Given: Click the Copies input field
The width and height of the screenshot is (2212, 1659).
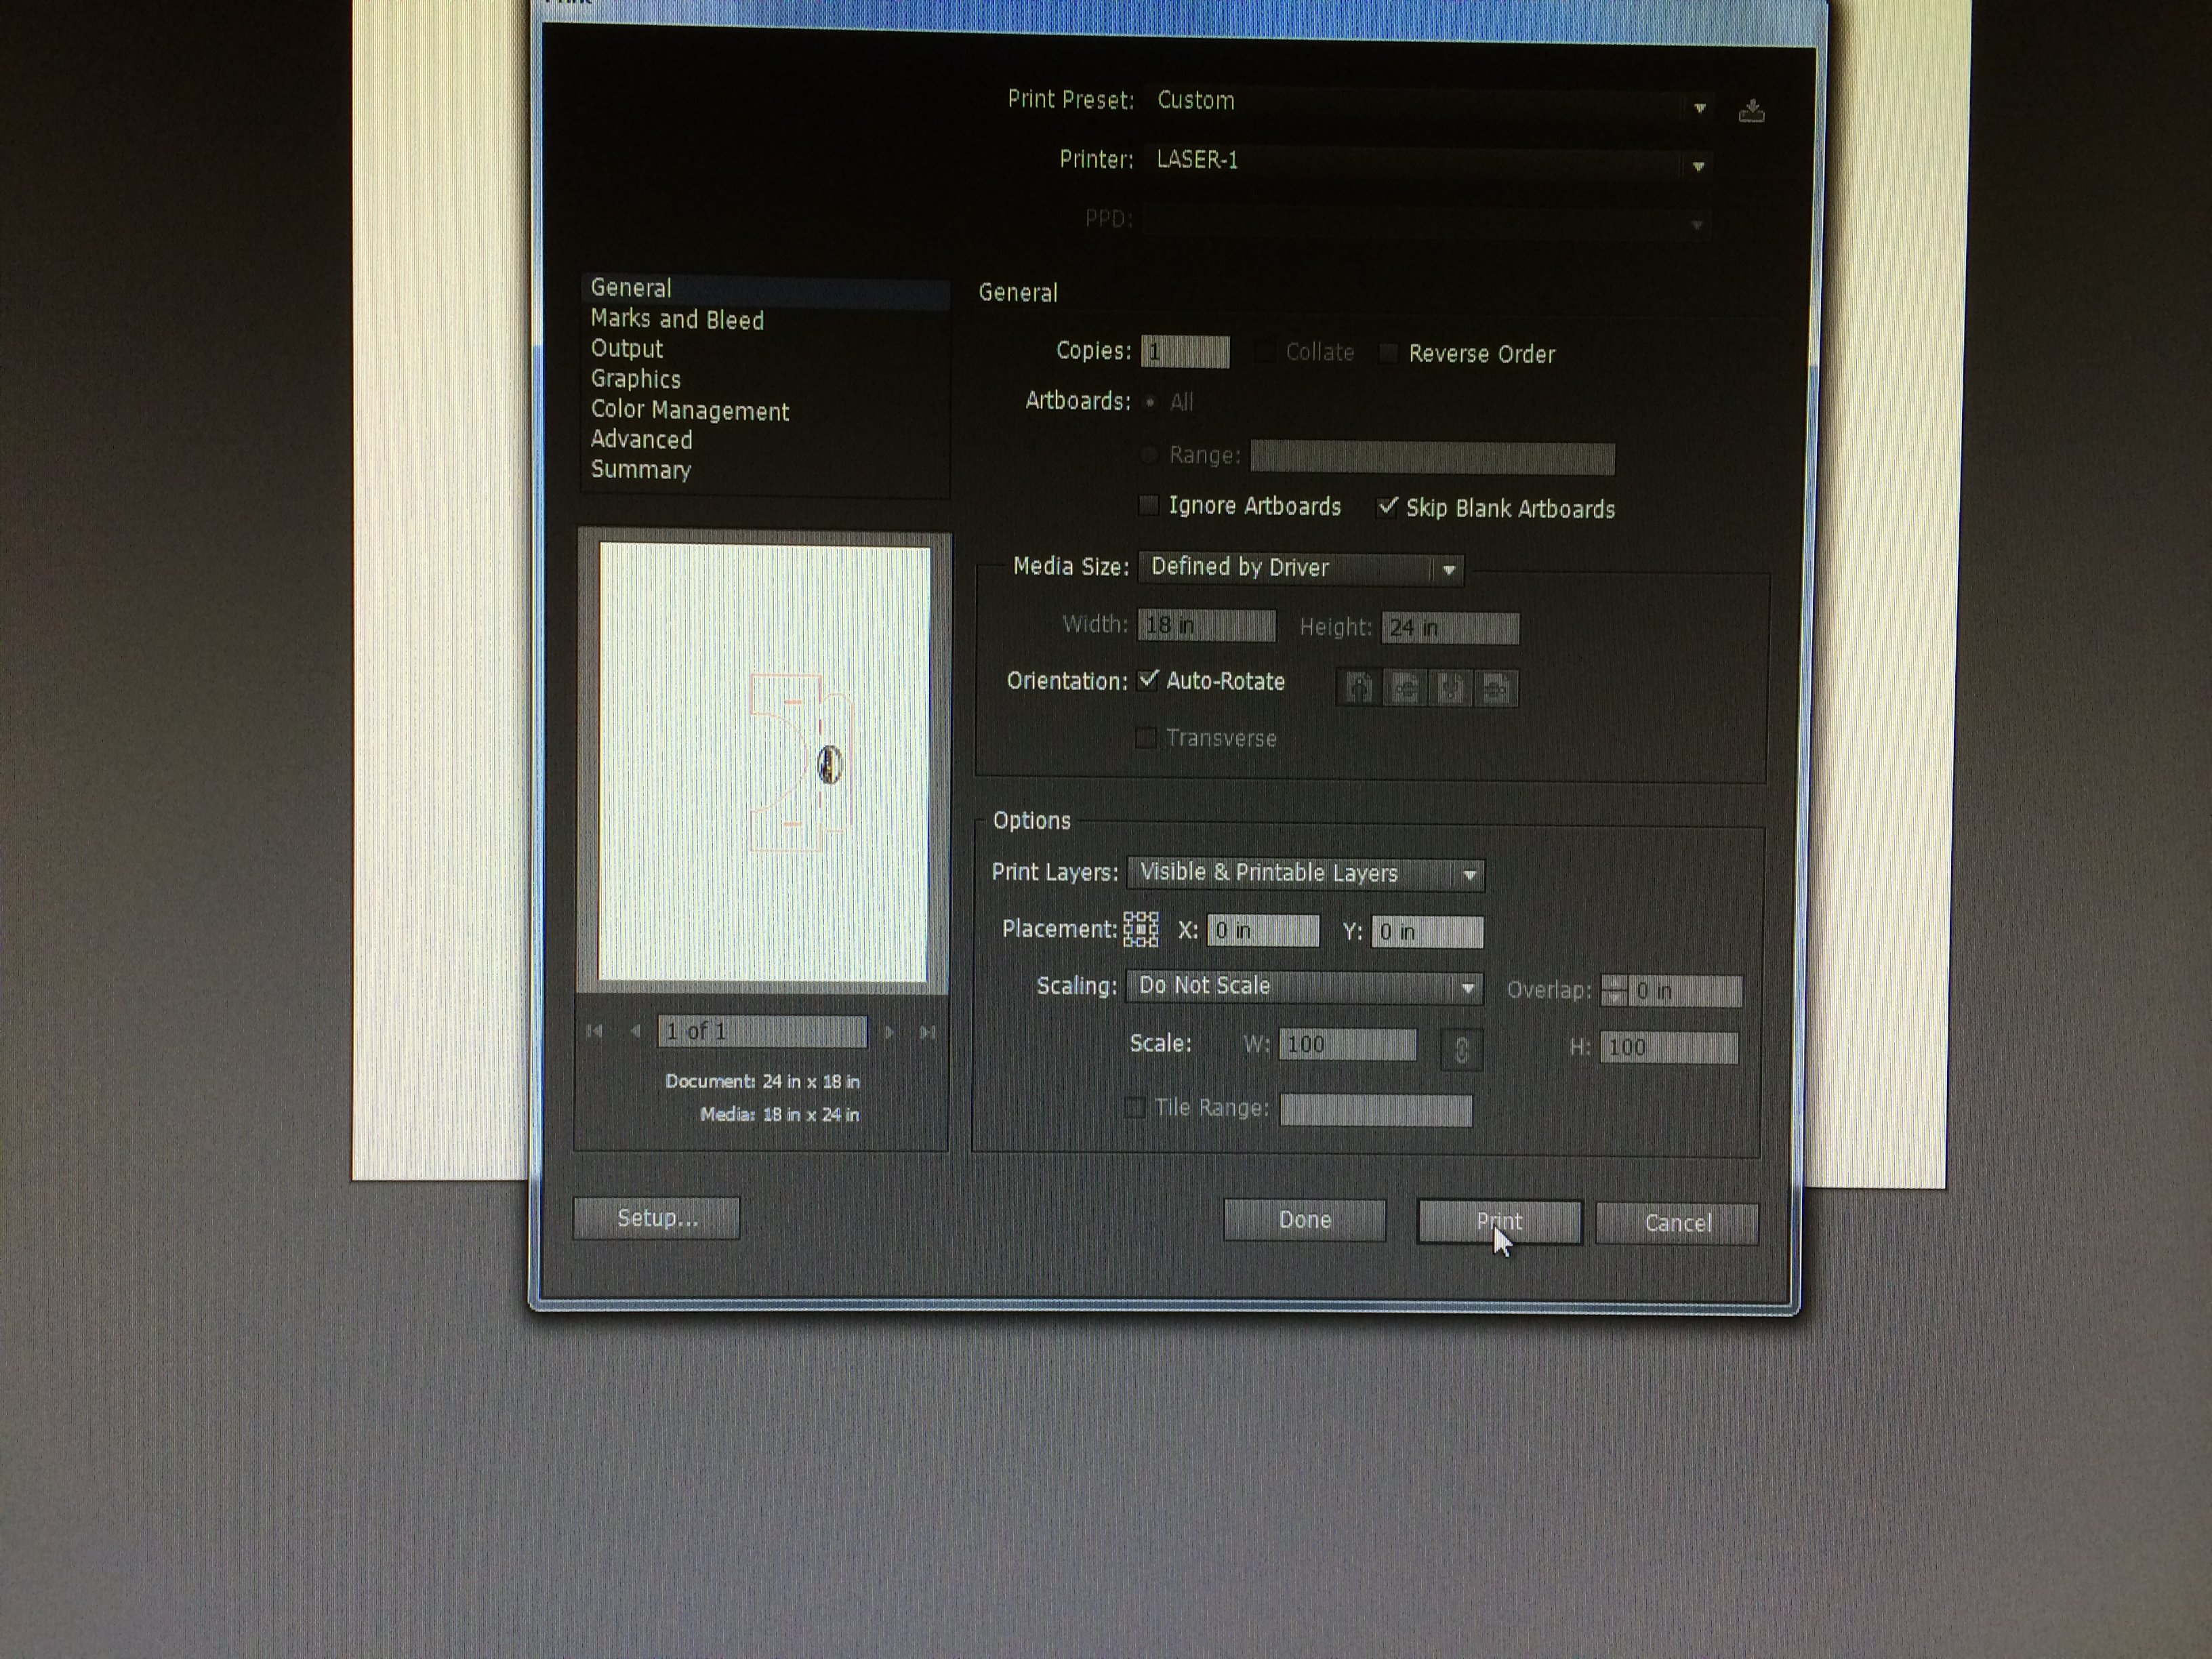Looking at the screenshot, I should point(1185,352).
